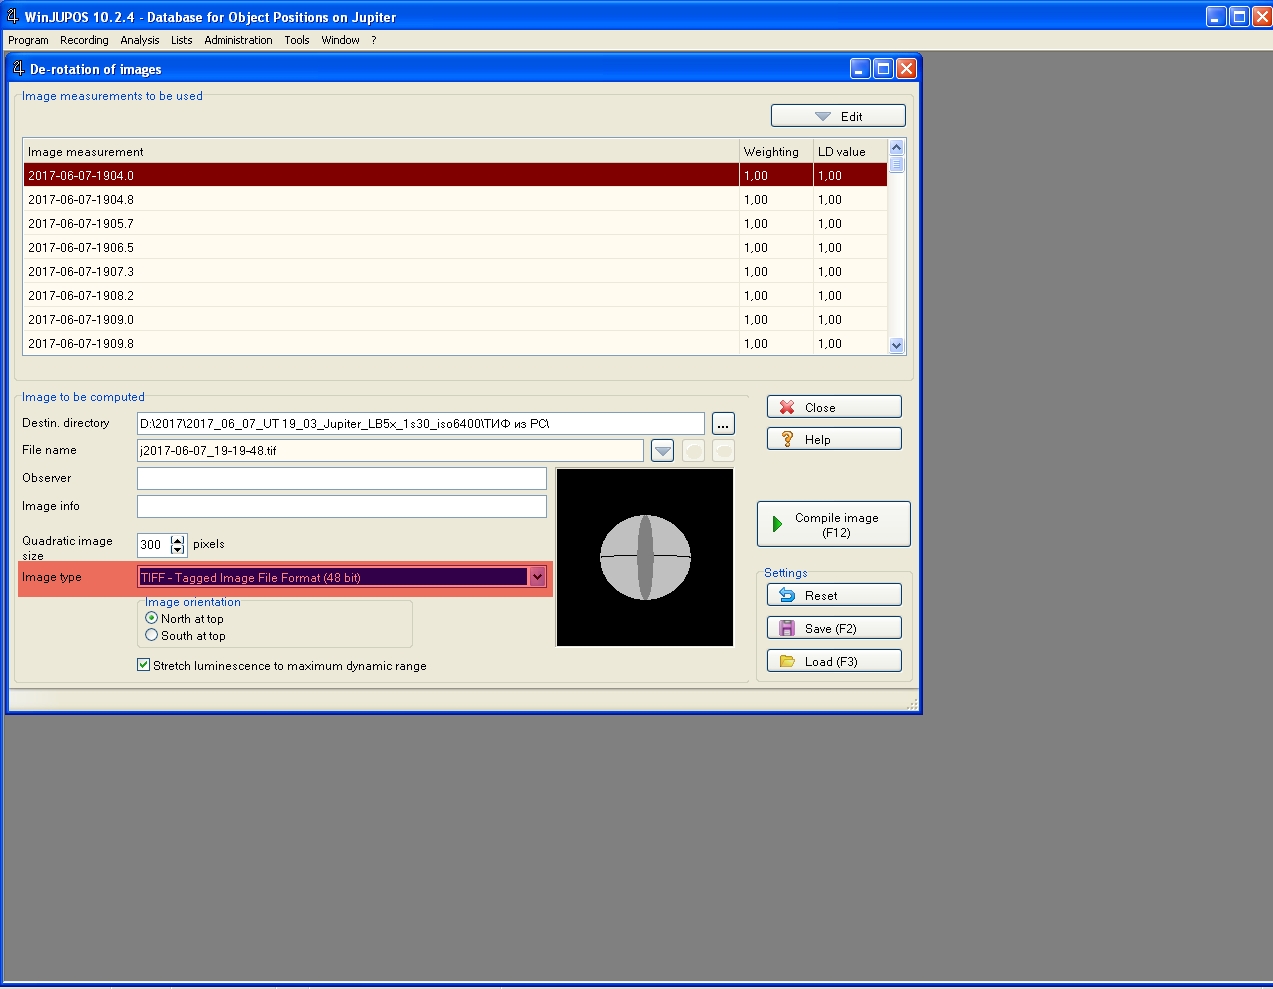Expand the Image type dropdown

coord(537,577)
